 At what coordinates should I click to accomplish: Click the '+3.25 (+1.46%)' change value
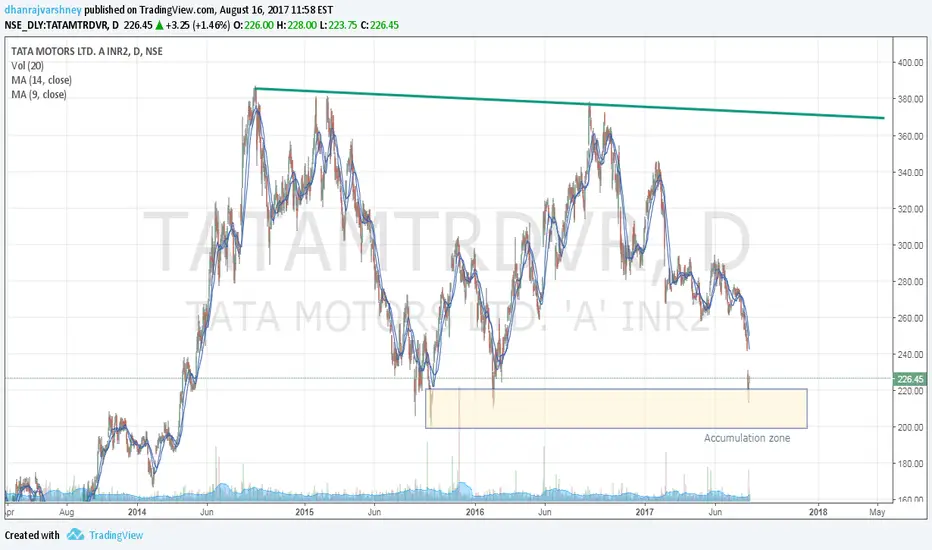pos(197,25)
